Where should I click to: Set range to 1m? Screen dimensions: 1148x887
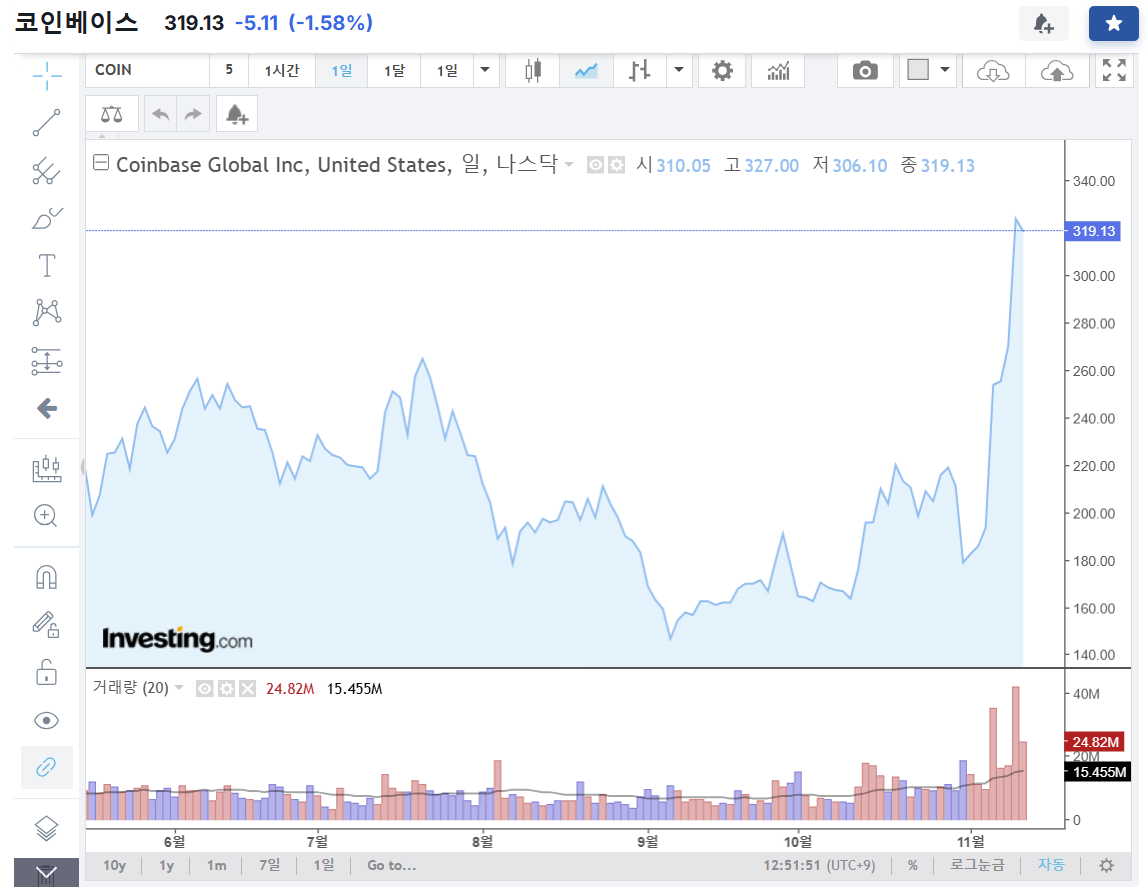pos(217,865)
